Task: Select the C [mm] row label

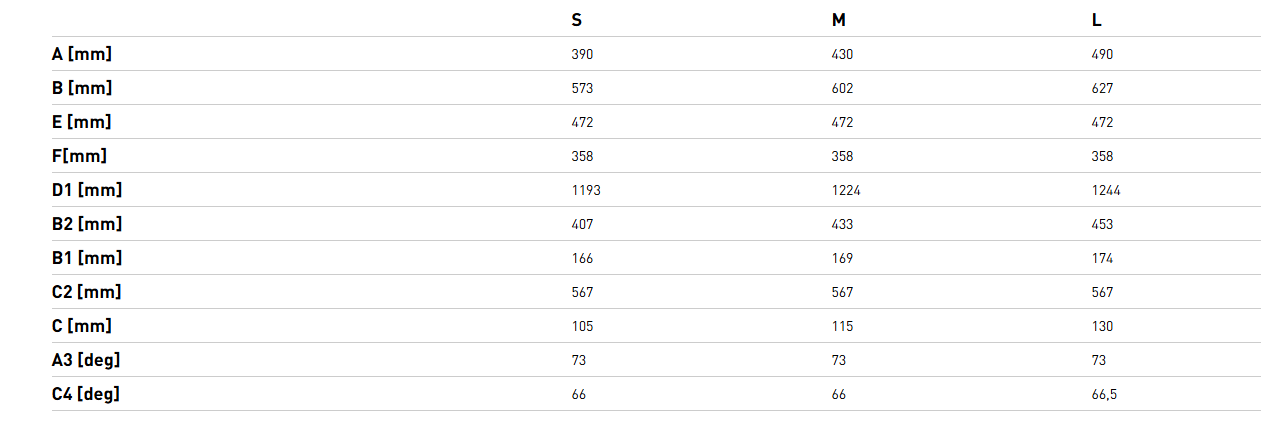Action: [82, 326]
